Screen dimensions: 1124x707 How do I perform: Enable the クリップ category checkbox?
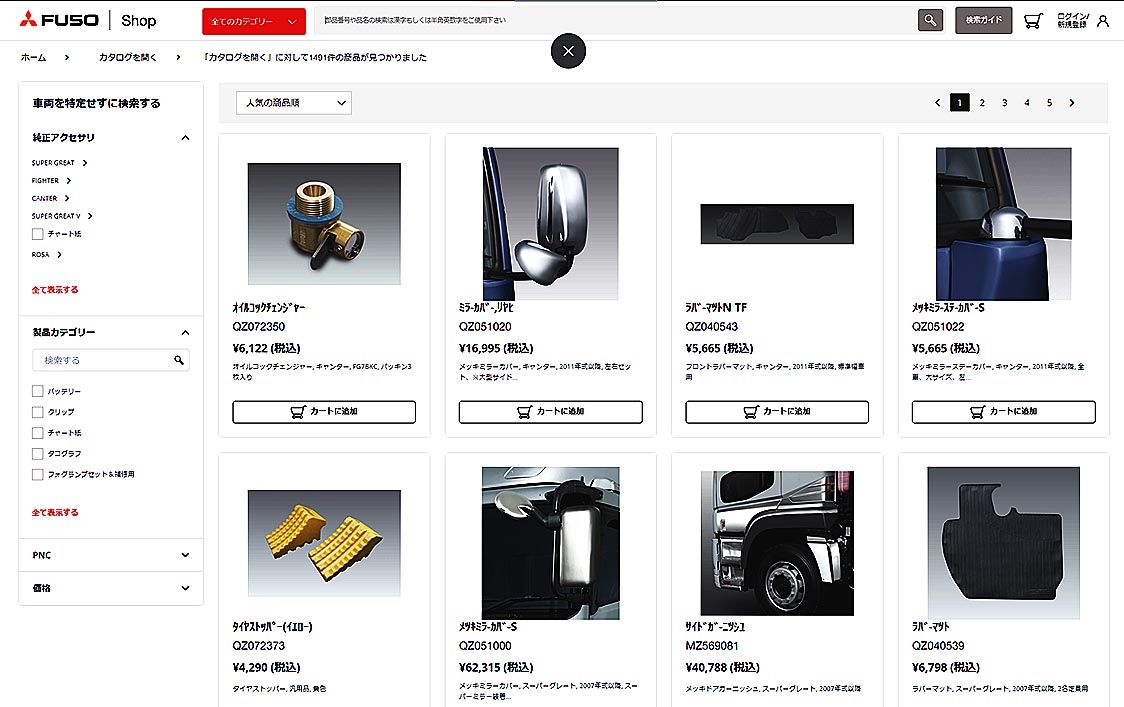[37, 412]
